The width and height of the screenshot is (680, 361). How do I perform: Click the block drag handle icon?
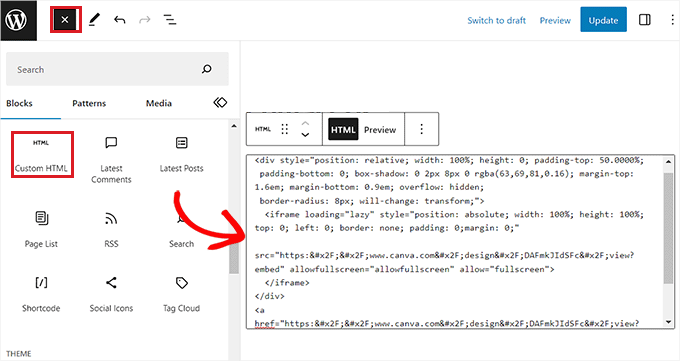coord(284,129)
